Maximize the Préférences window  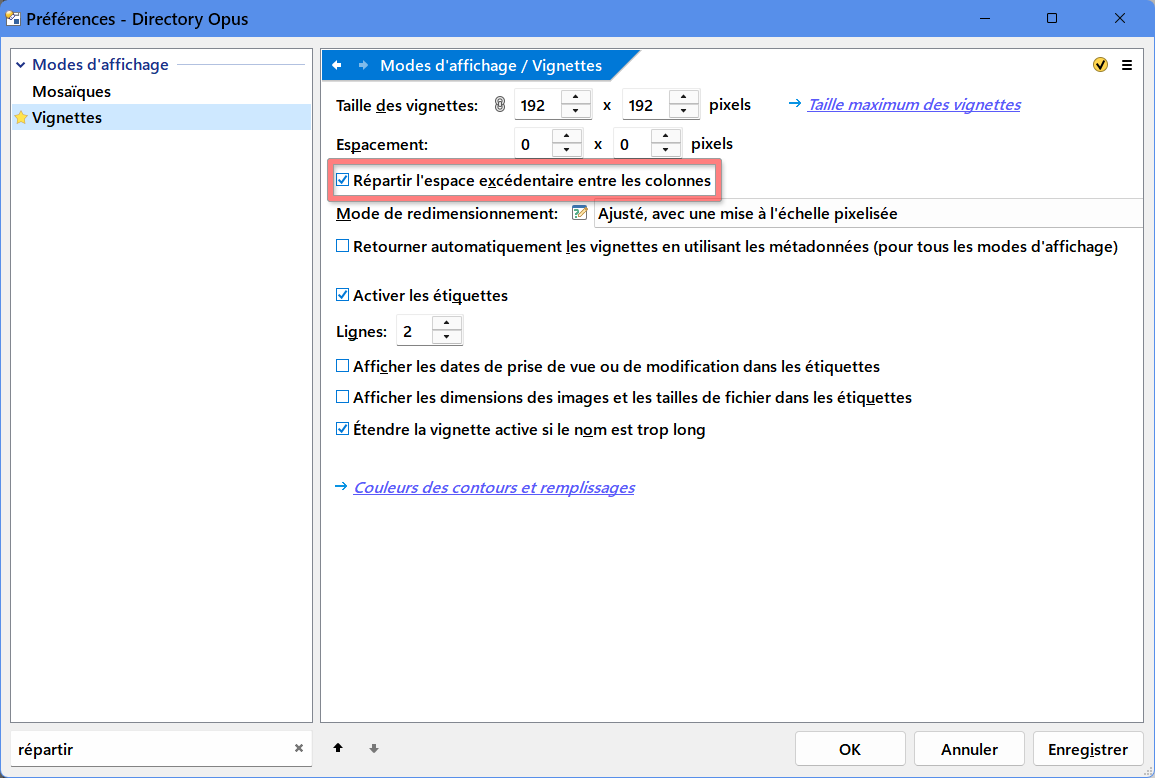point(1052,18)
